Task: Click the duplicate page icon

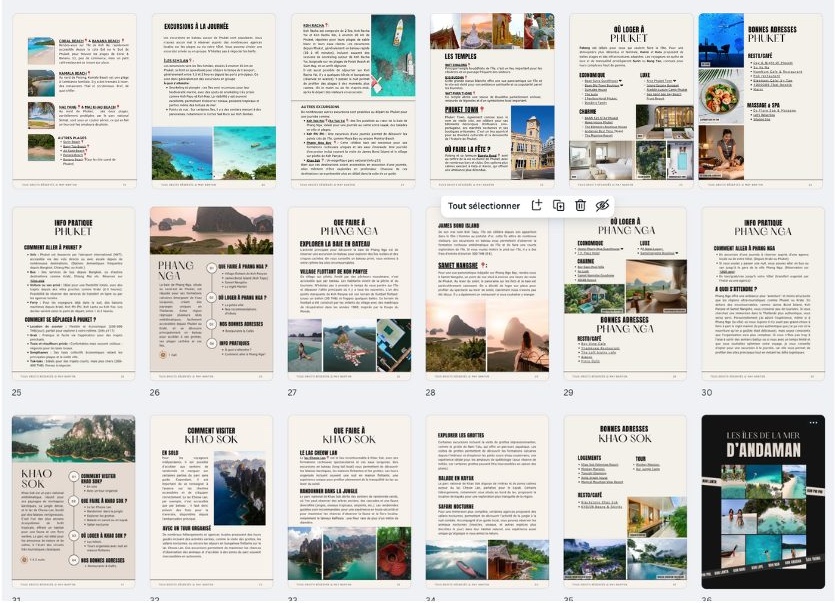Action: pos(559,205)
